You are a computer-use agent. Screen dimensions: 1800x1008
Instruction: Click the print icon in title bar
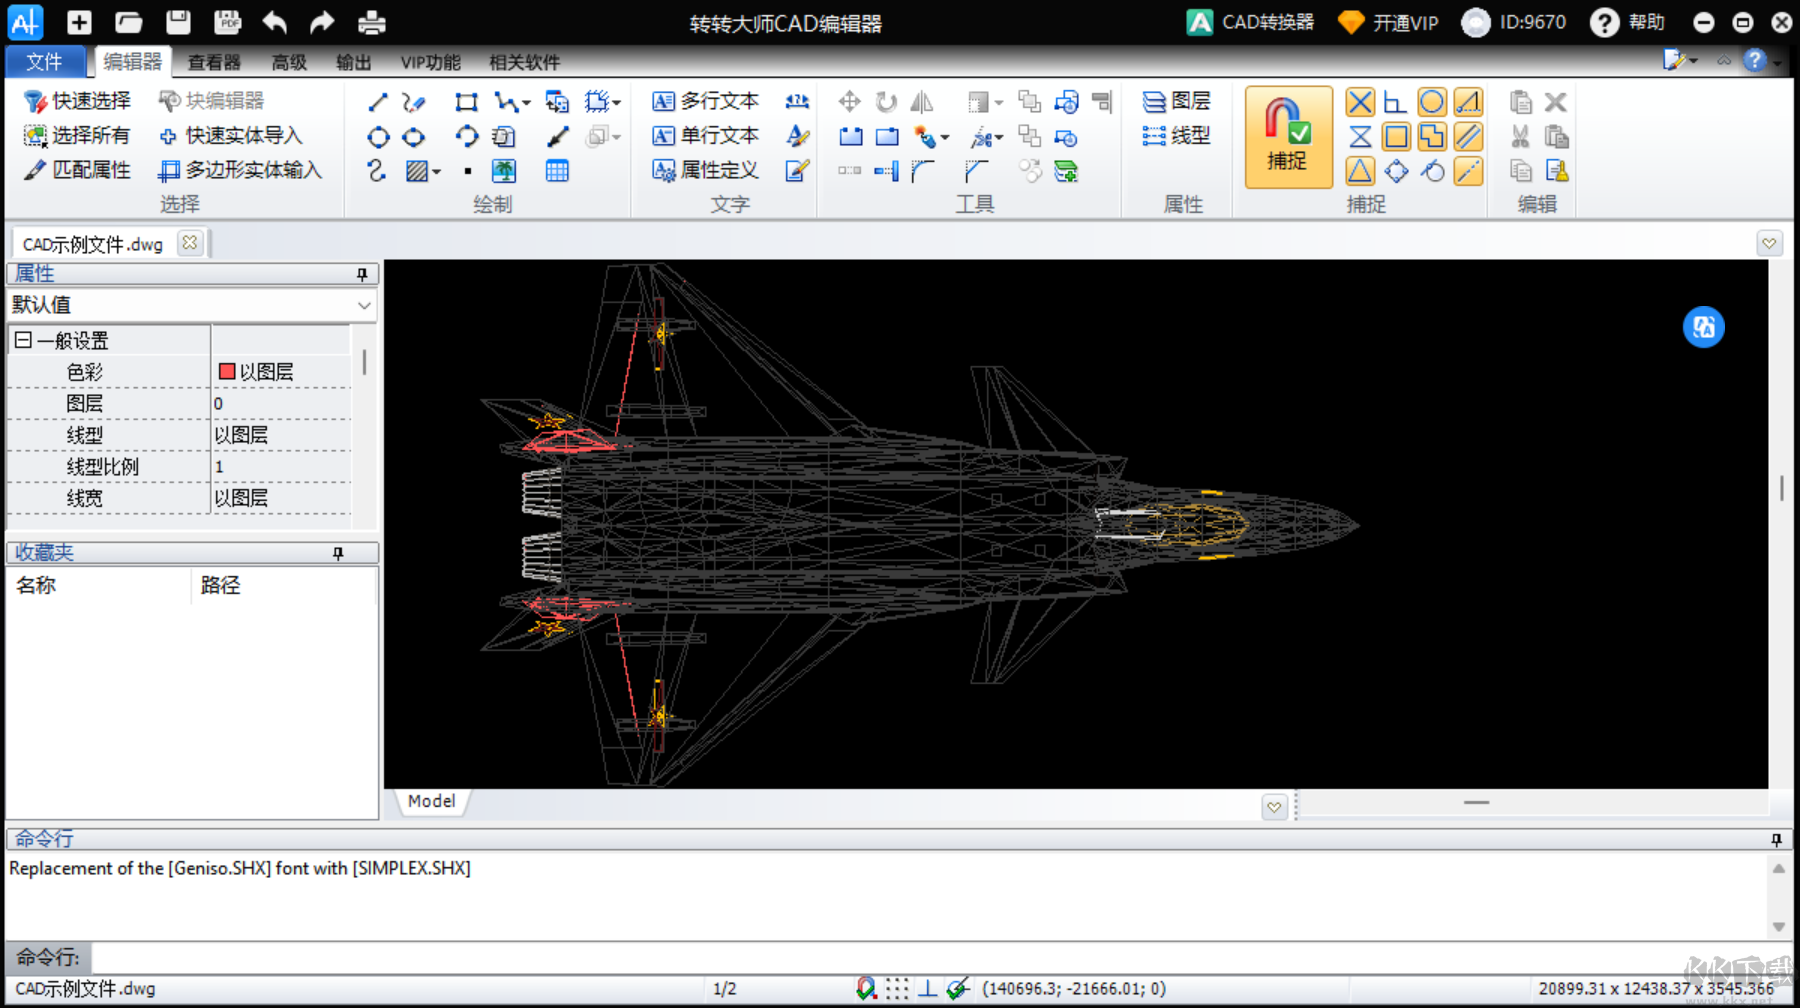coord(372,22)
